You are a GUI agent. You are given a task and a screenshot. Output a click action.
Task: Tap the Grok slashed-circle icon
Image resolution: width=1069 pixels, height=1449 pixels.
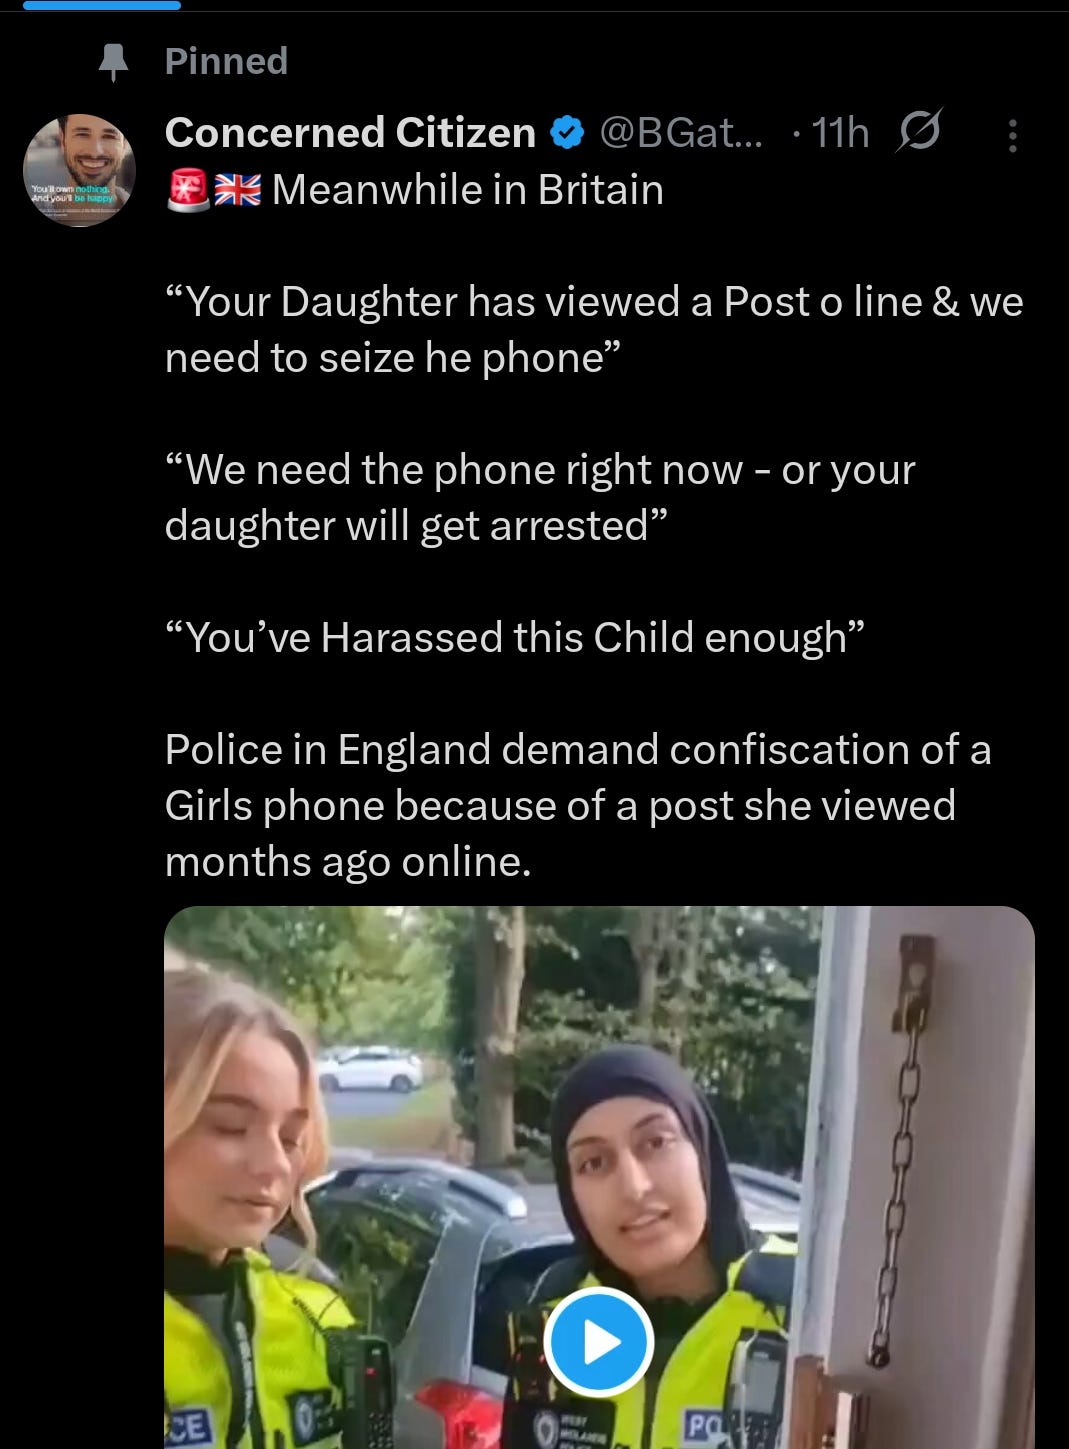pyautogui.click(x=919, y=131)
